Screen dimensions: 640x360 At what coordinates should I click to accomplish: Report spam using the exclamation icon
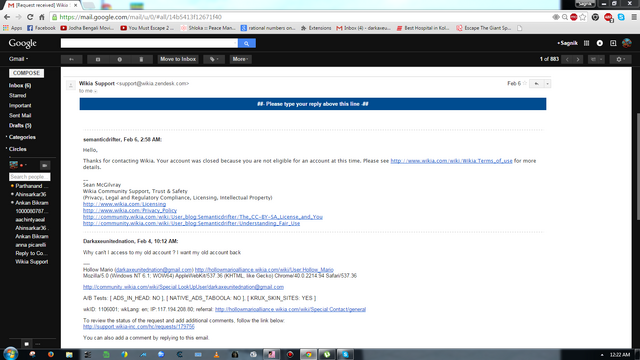[x=120, y=59]
